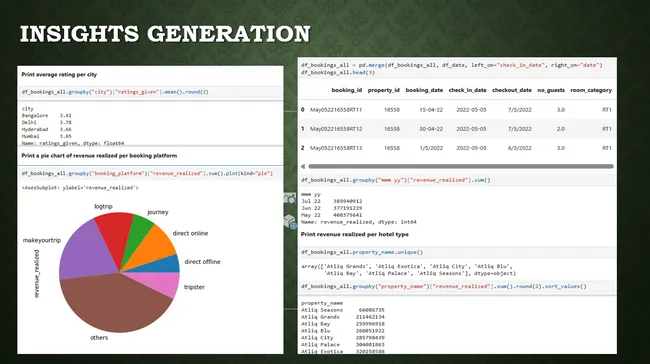Click booking id cell May052216558RT12
Screen dimensions: 650x364
(x=336, y=129)
